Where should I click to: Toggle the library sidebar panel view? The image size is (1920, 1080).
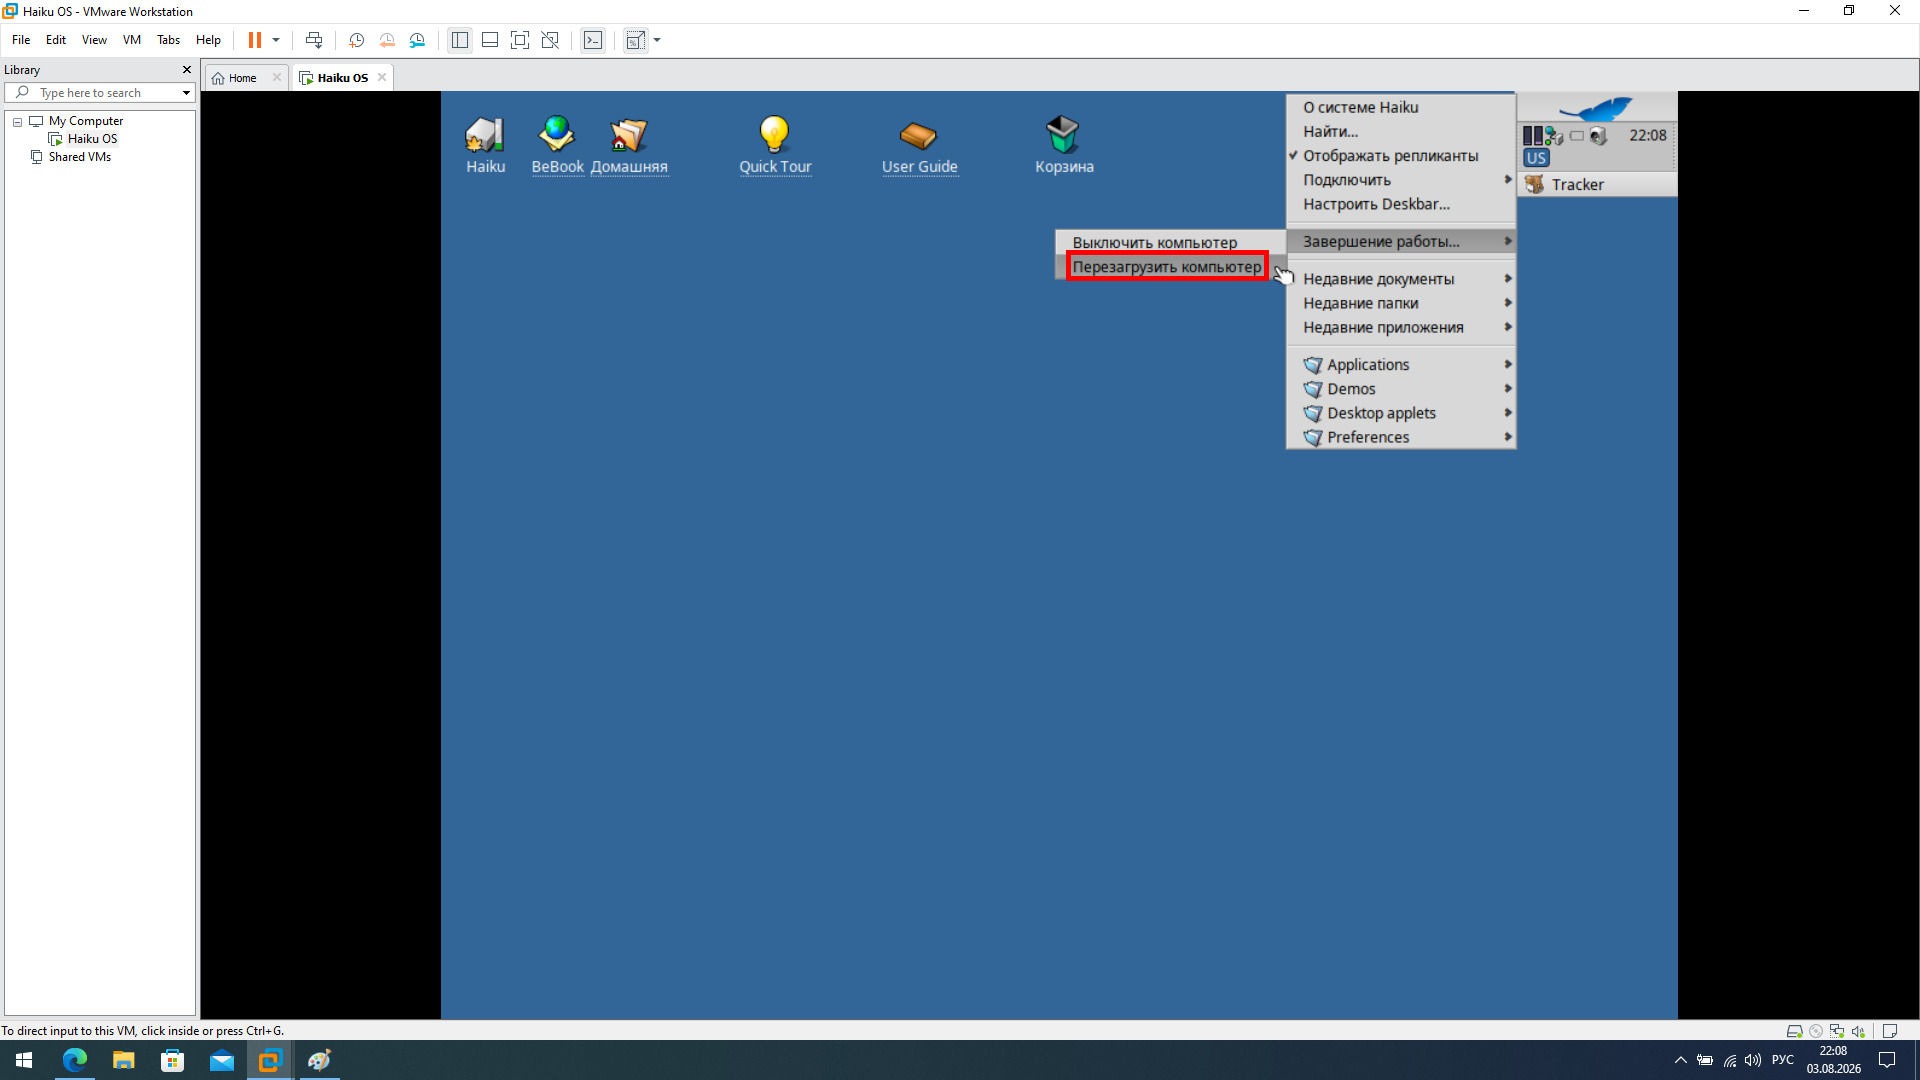pyautogui.click(x=460, y=40)
